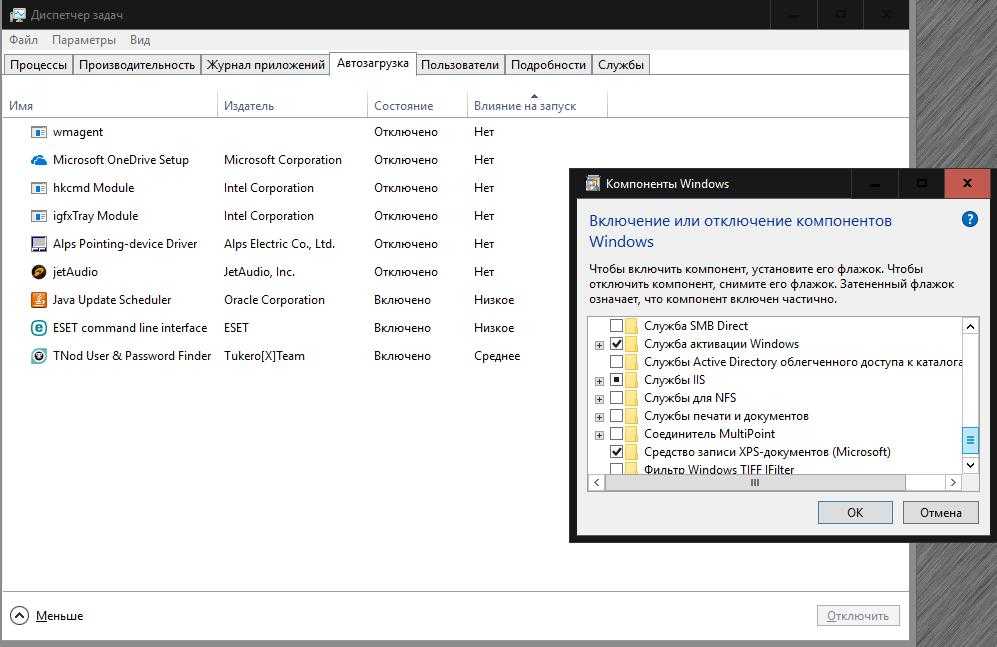Image resolution: width=997 pixels, height=647 pixels.
Task: Click the vertical scrollbar thumb in components list
Action: (x=970, y=440)
